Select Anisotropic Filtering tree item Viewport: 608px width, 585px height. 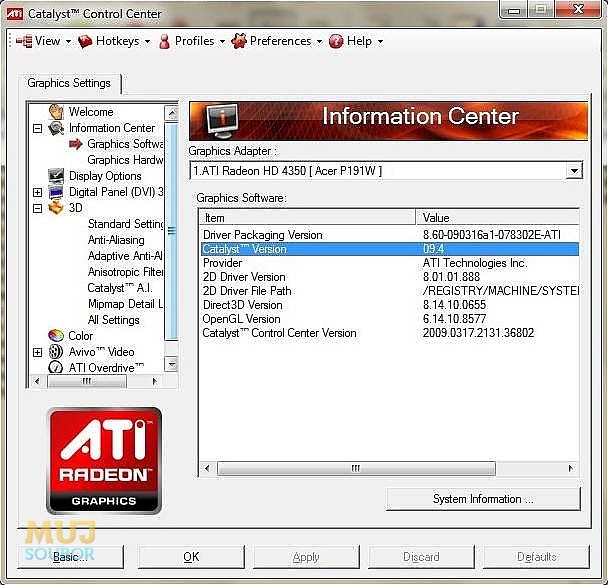coord(126,272)
